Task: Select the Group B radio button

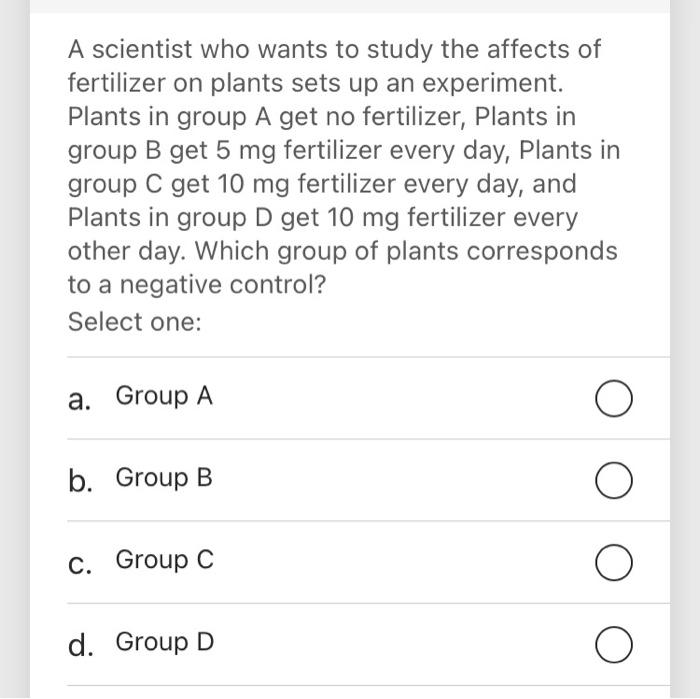Action: [x=613, y=482]
